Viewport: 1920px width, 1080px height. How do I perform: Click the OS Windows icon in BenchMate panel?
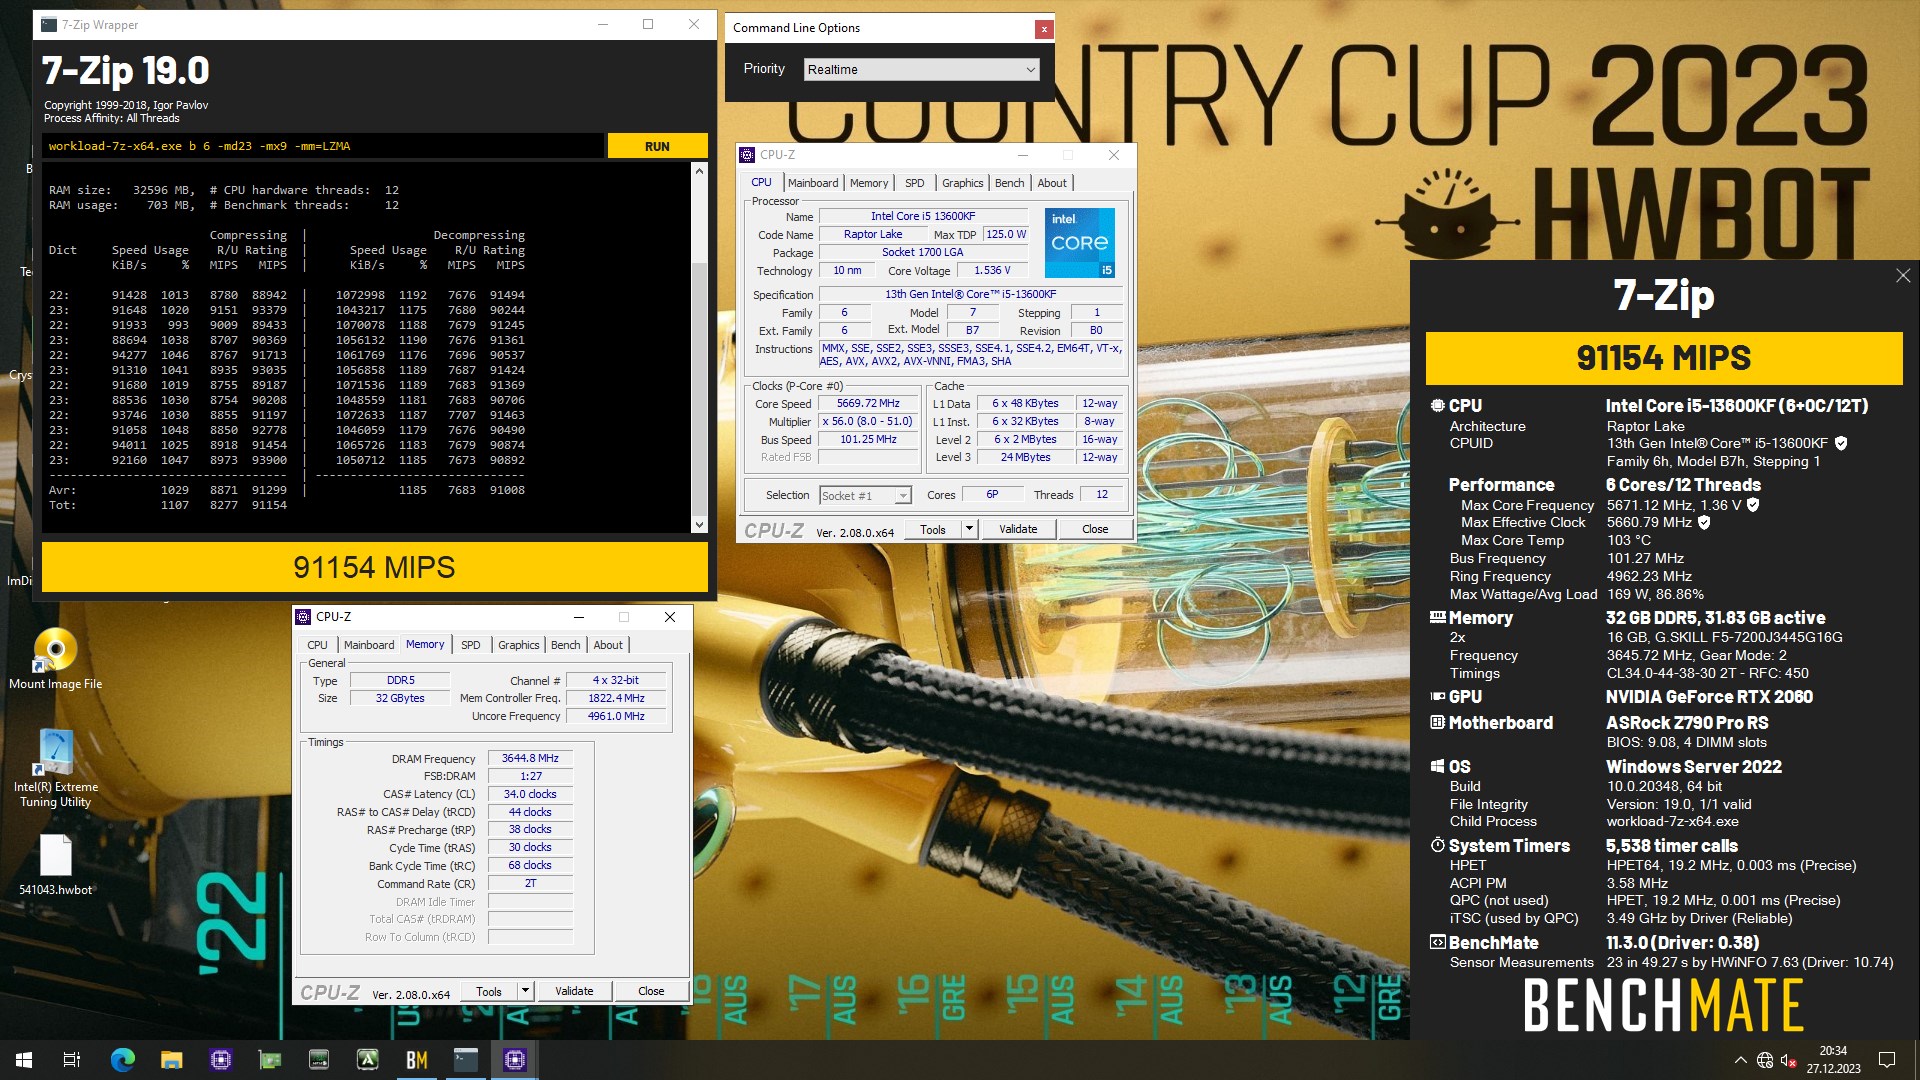click(1437, 767)
